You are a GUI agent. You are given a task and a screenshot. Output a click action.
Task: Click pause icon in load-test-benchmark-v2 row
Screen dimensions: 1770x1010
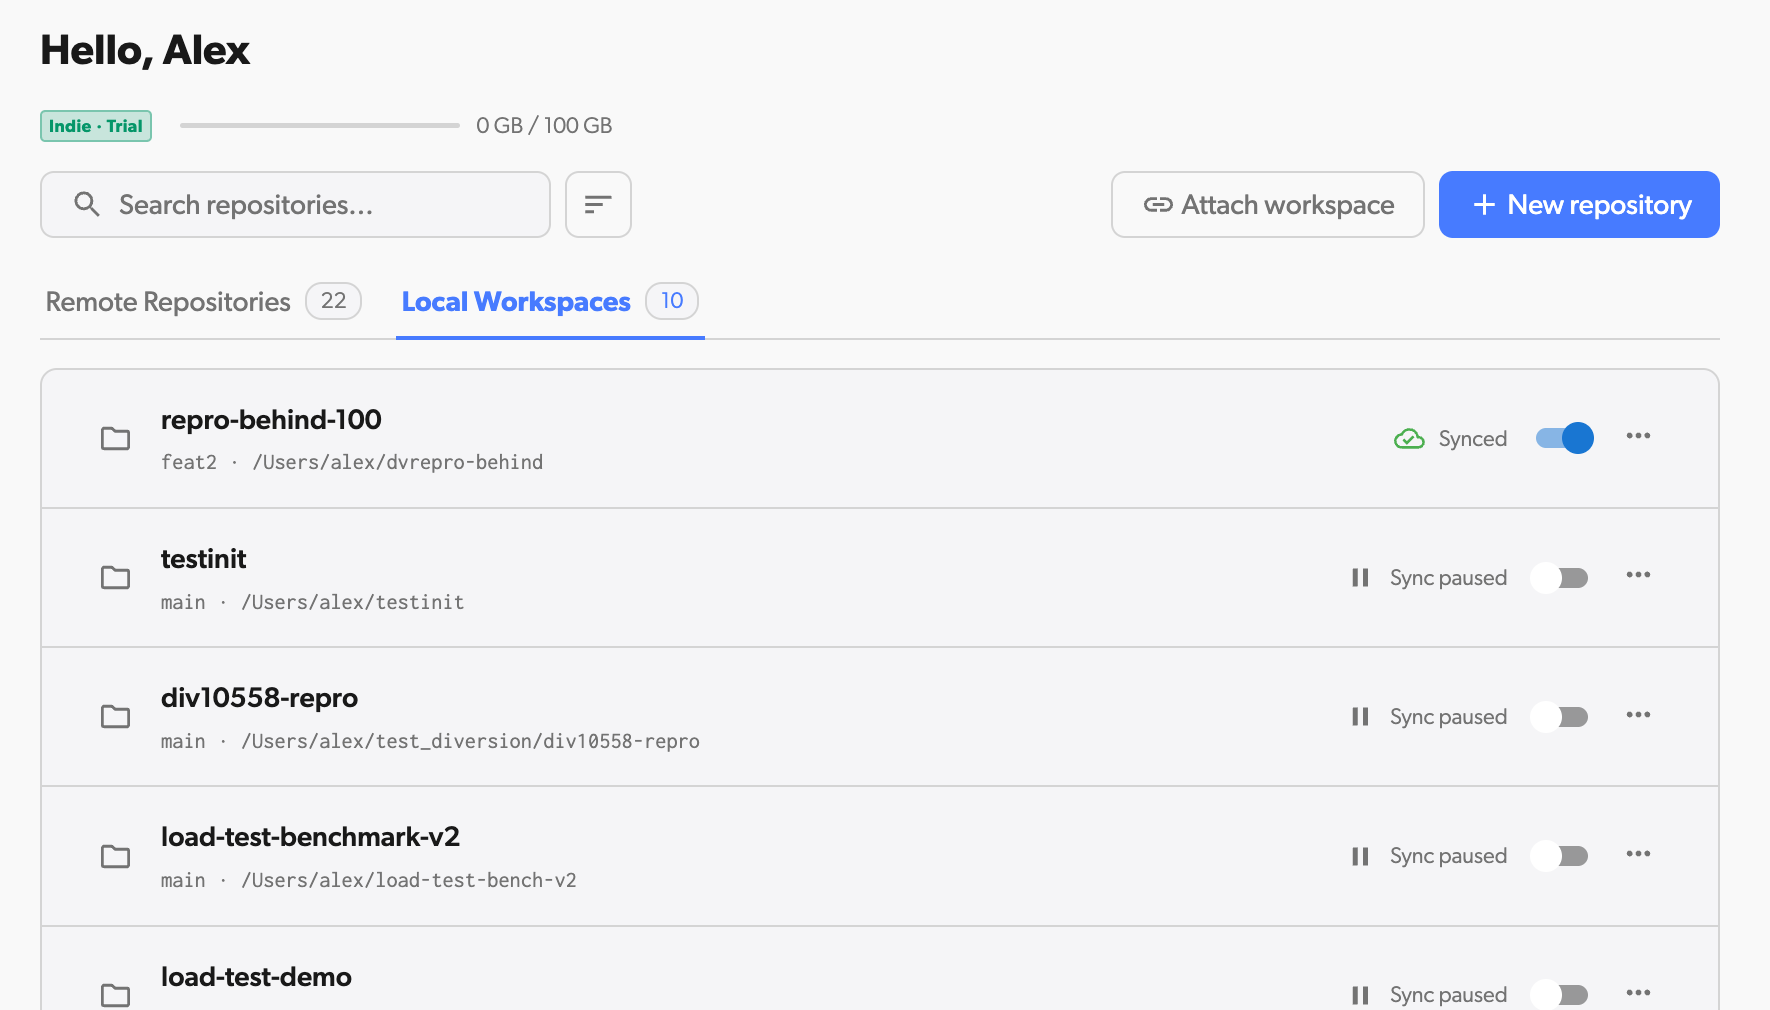pos(1360,856)
